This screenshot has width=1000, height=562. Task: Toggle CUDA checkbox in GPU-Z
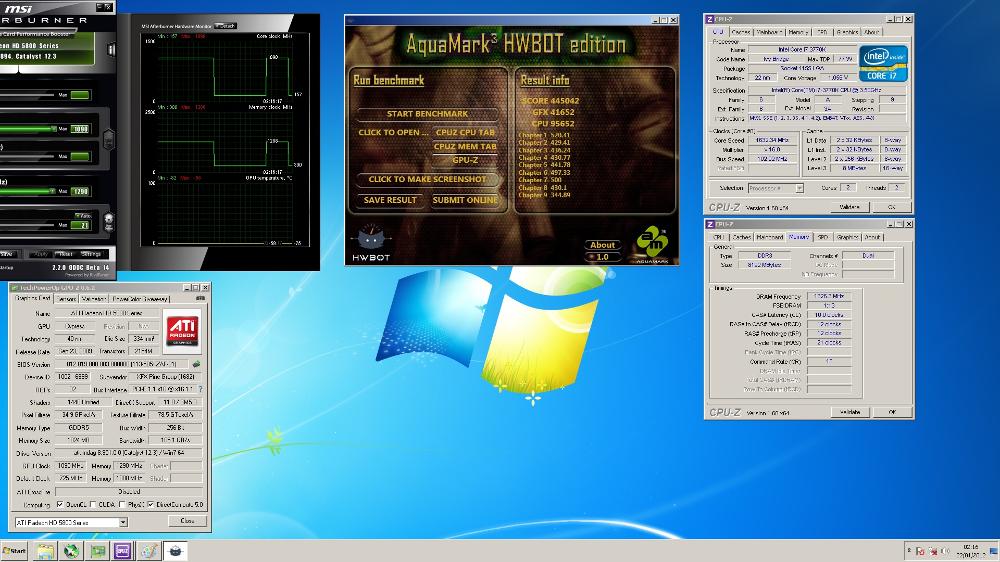(92, 505)
